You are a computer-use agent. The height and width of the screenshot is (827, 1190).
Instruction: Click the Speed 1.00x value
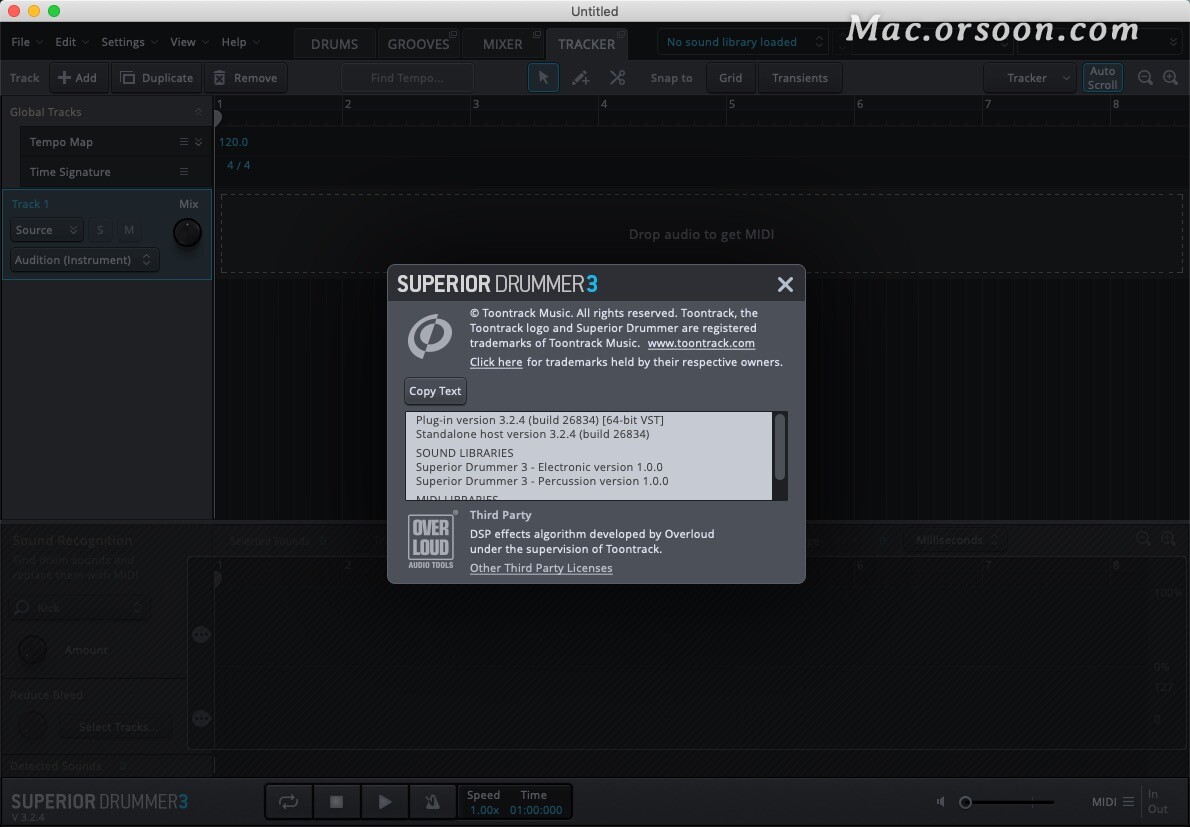coord(483,810)
